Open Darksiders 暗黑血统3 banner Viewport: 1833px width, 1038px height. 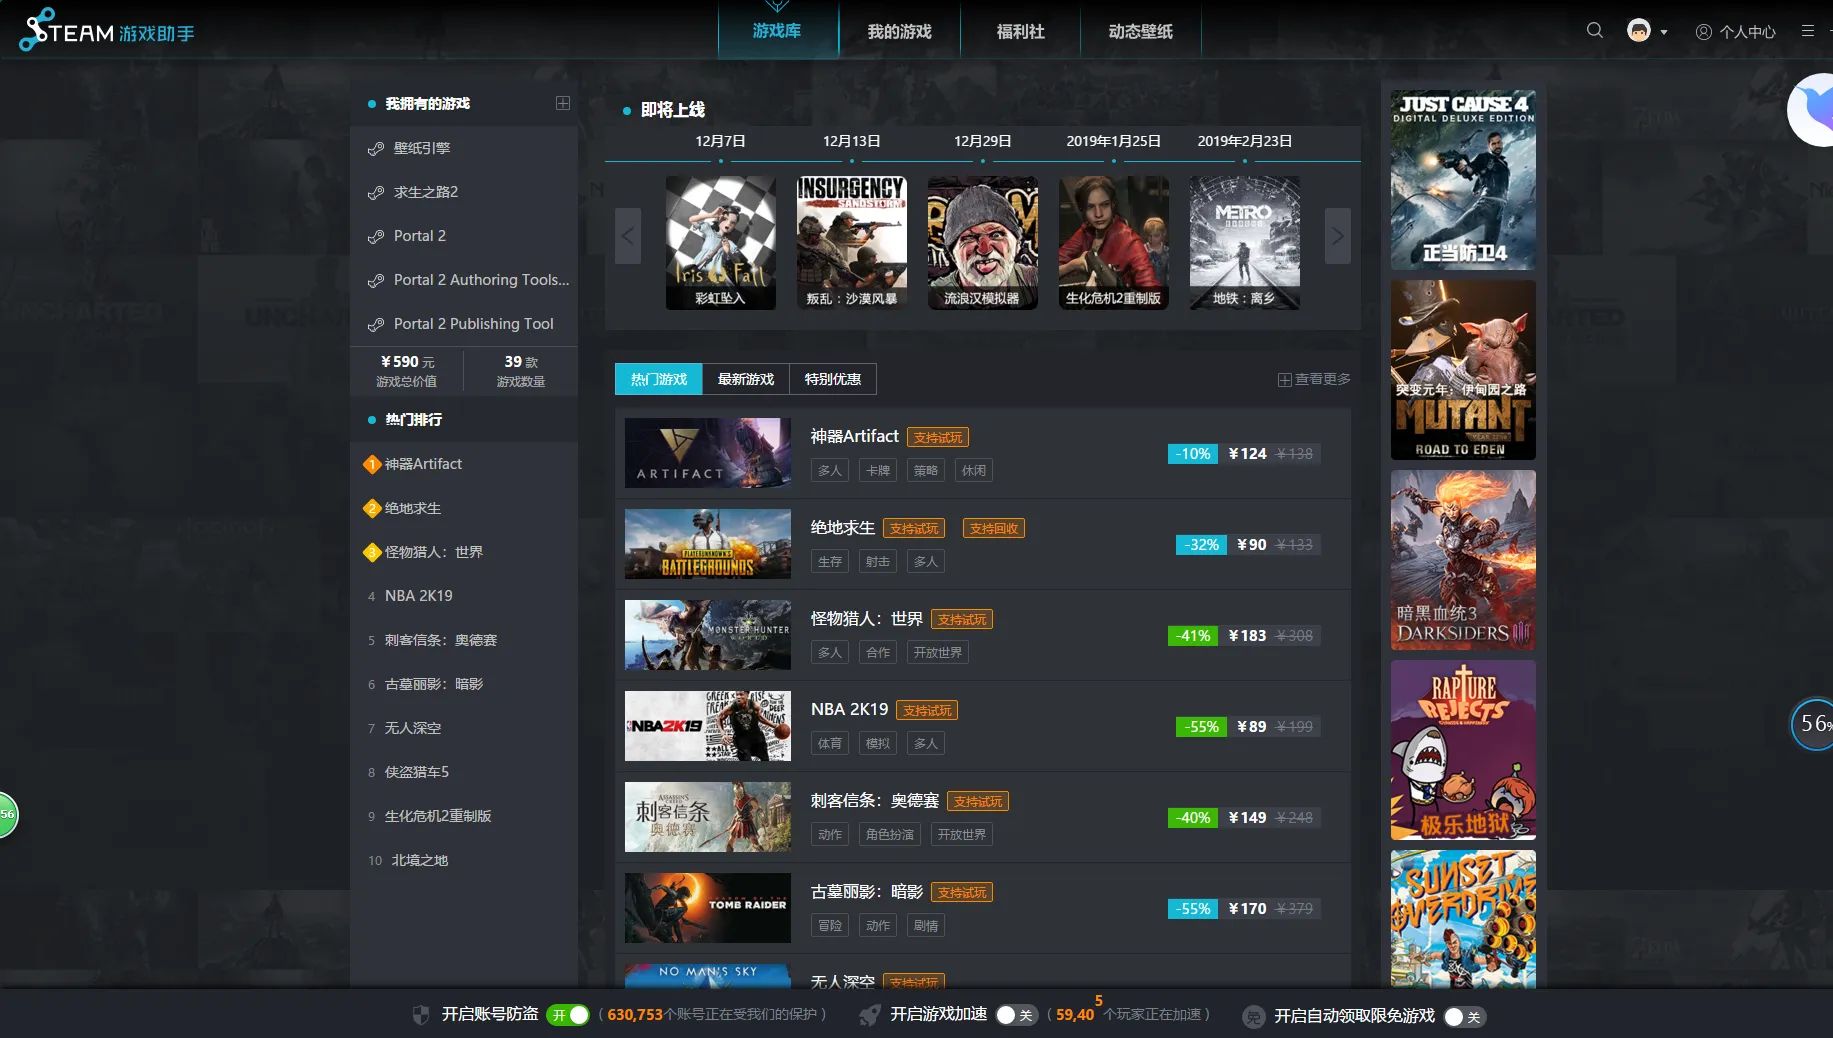tap(1463, 560)
